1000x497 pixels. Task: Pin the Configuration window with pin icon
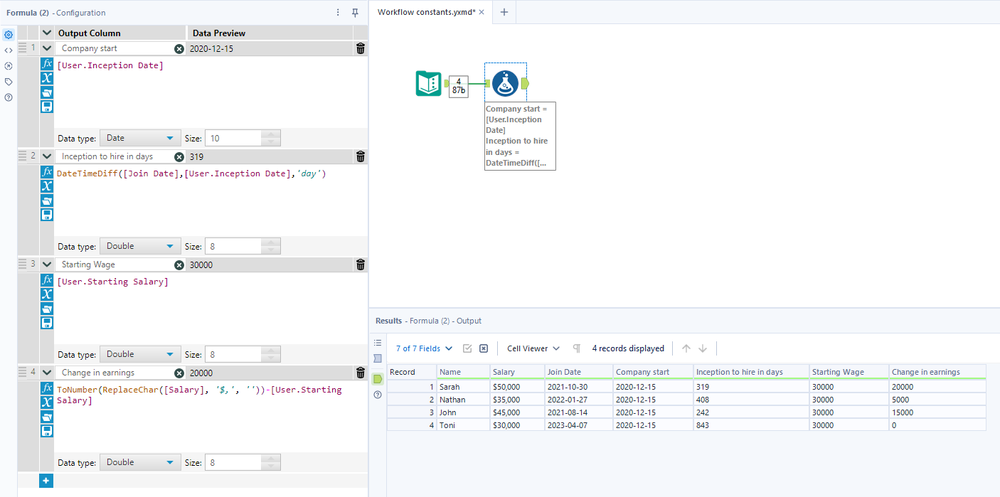[x=355, y=12]
